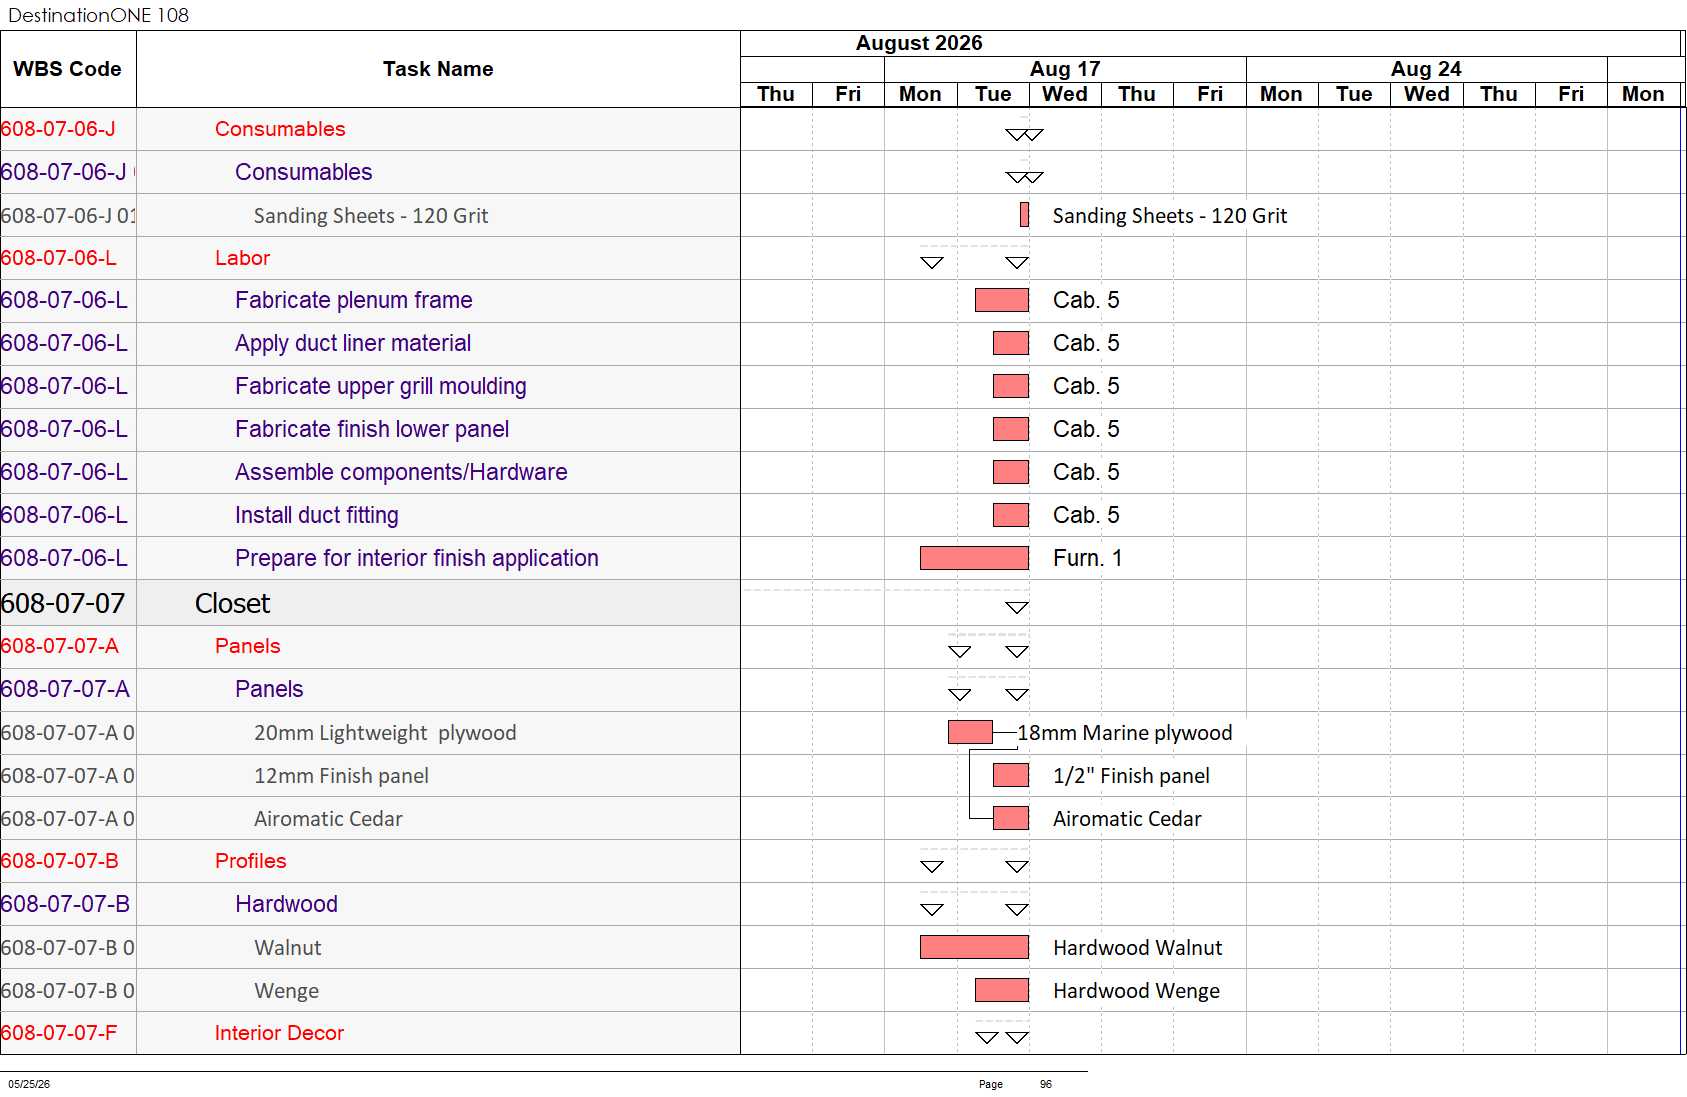Screen dimensions: 1687x1097
Task: Click the 1/2" Finish panel bar label
Action: (x=1131, y=776)
